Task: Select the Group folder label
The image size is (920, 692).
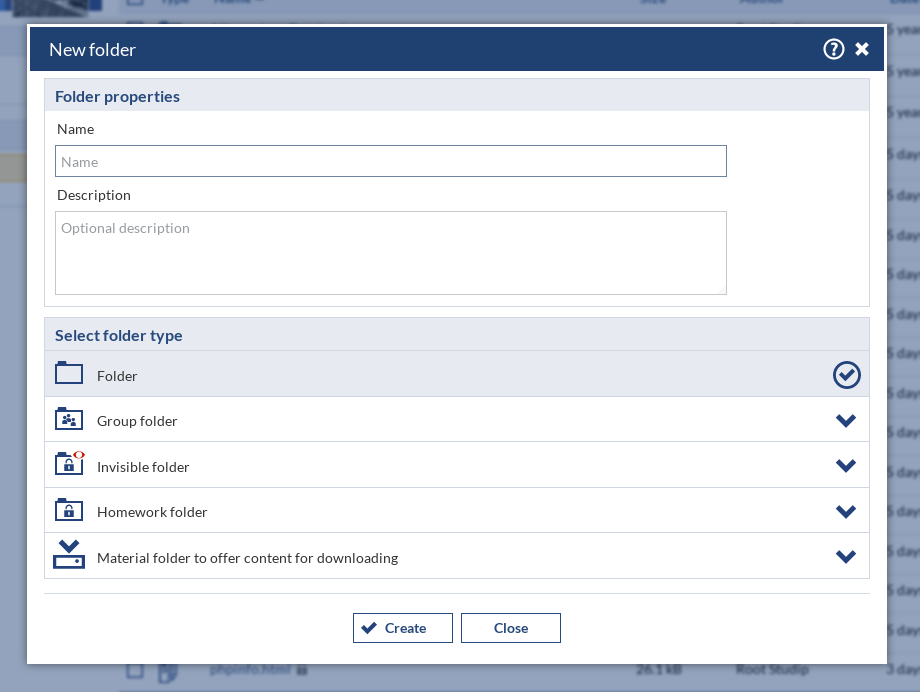Action: click(137, 421)
